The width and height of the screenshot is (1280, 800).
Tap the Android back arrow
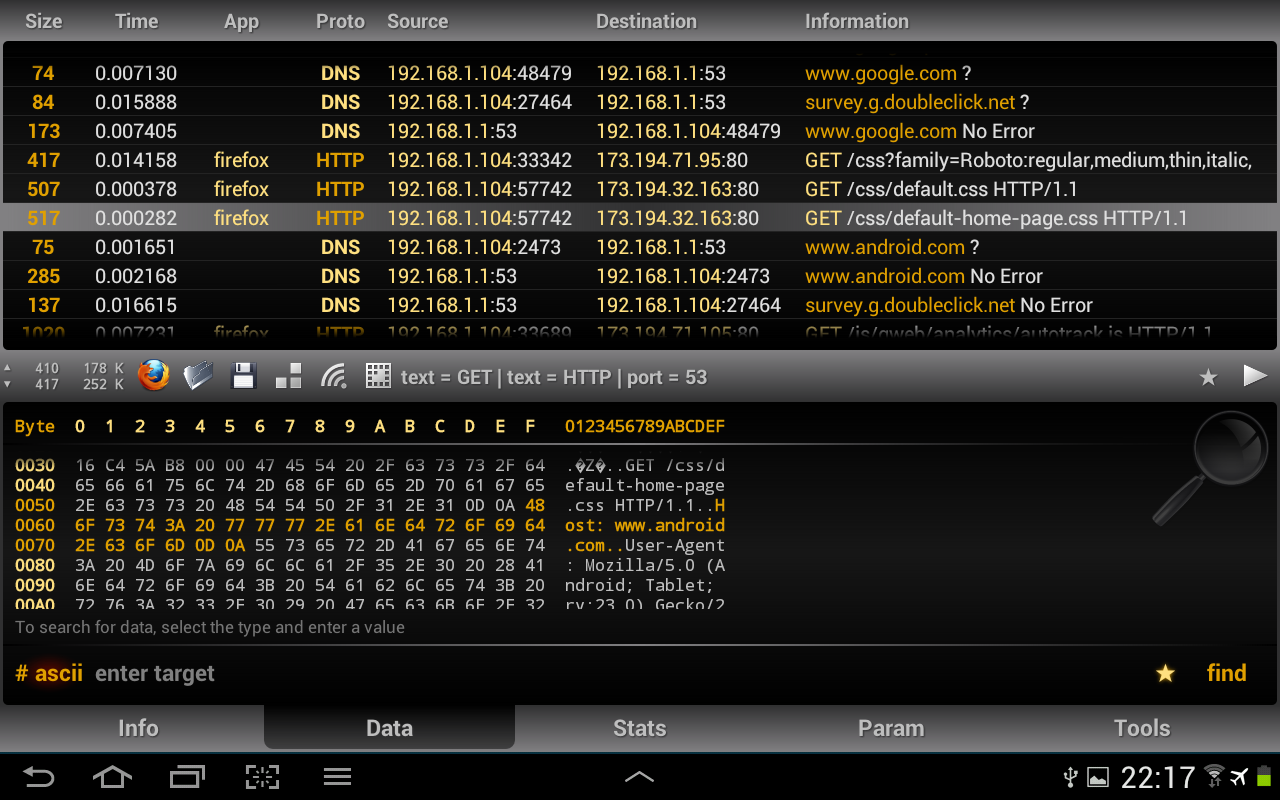point(39,777)
